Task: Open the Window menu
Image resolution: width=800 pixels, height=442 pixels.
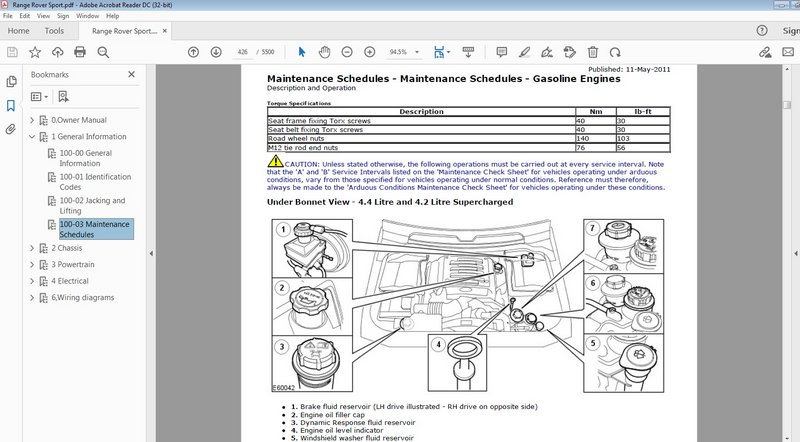Action: pyautogui.click(x=87, y=16)
